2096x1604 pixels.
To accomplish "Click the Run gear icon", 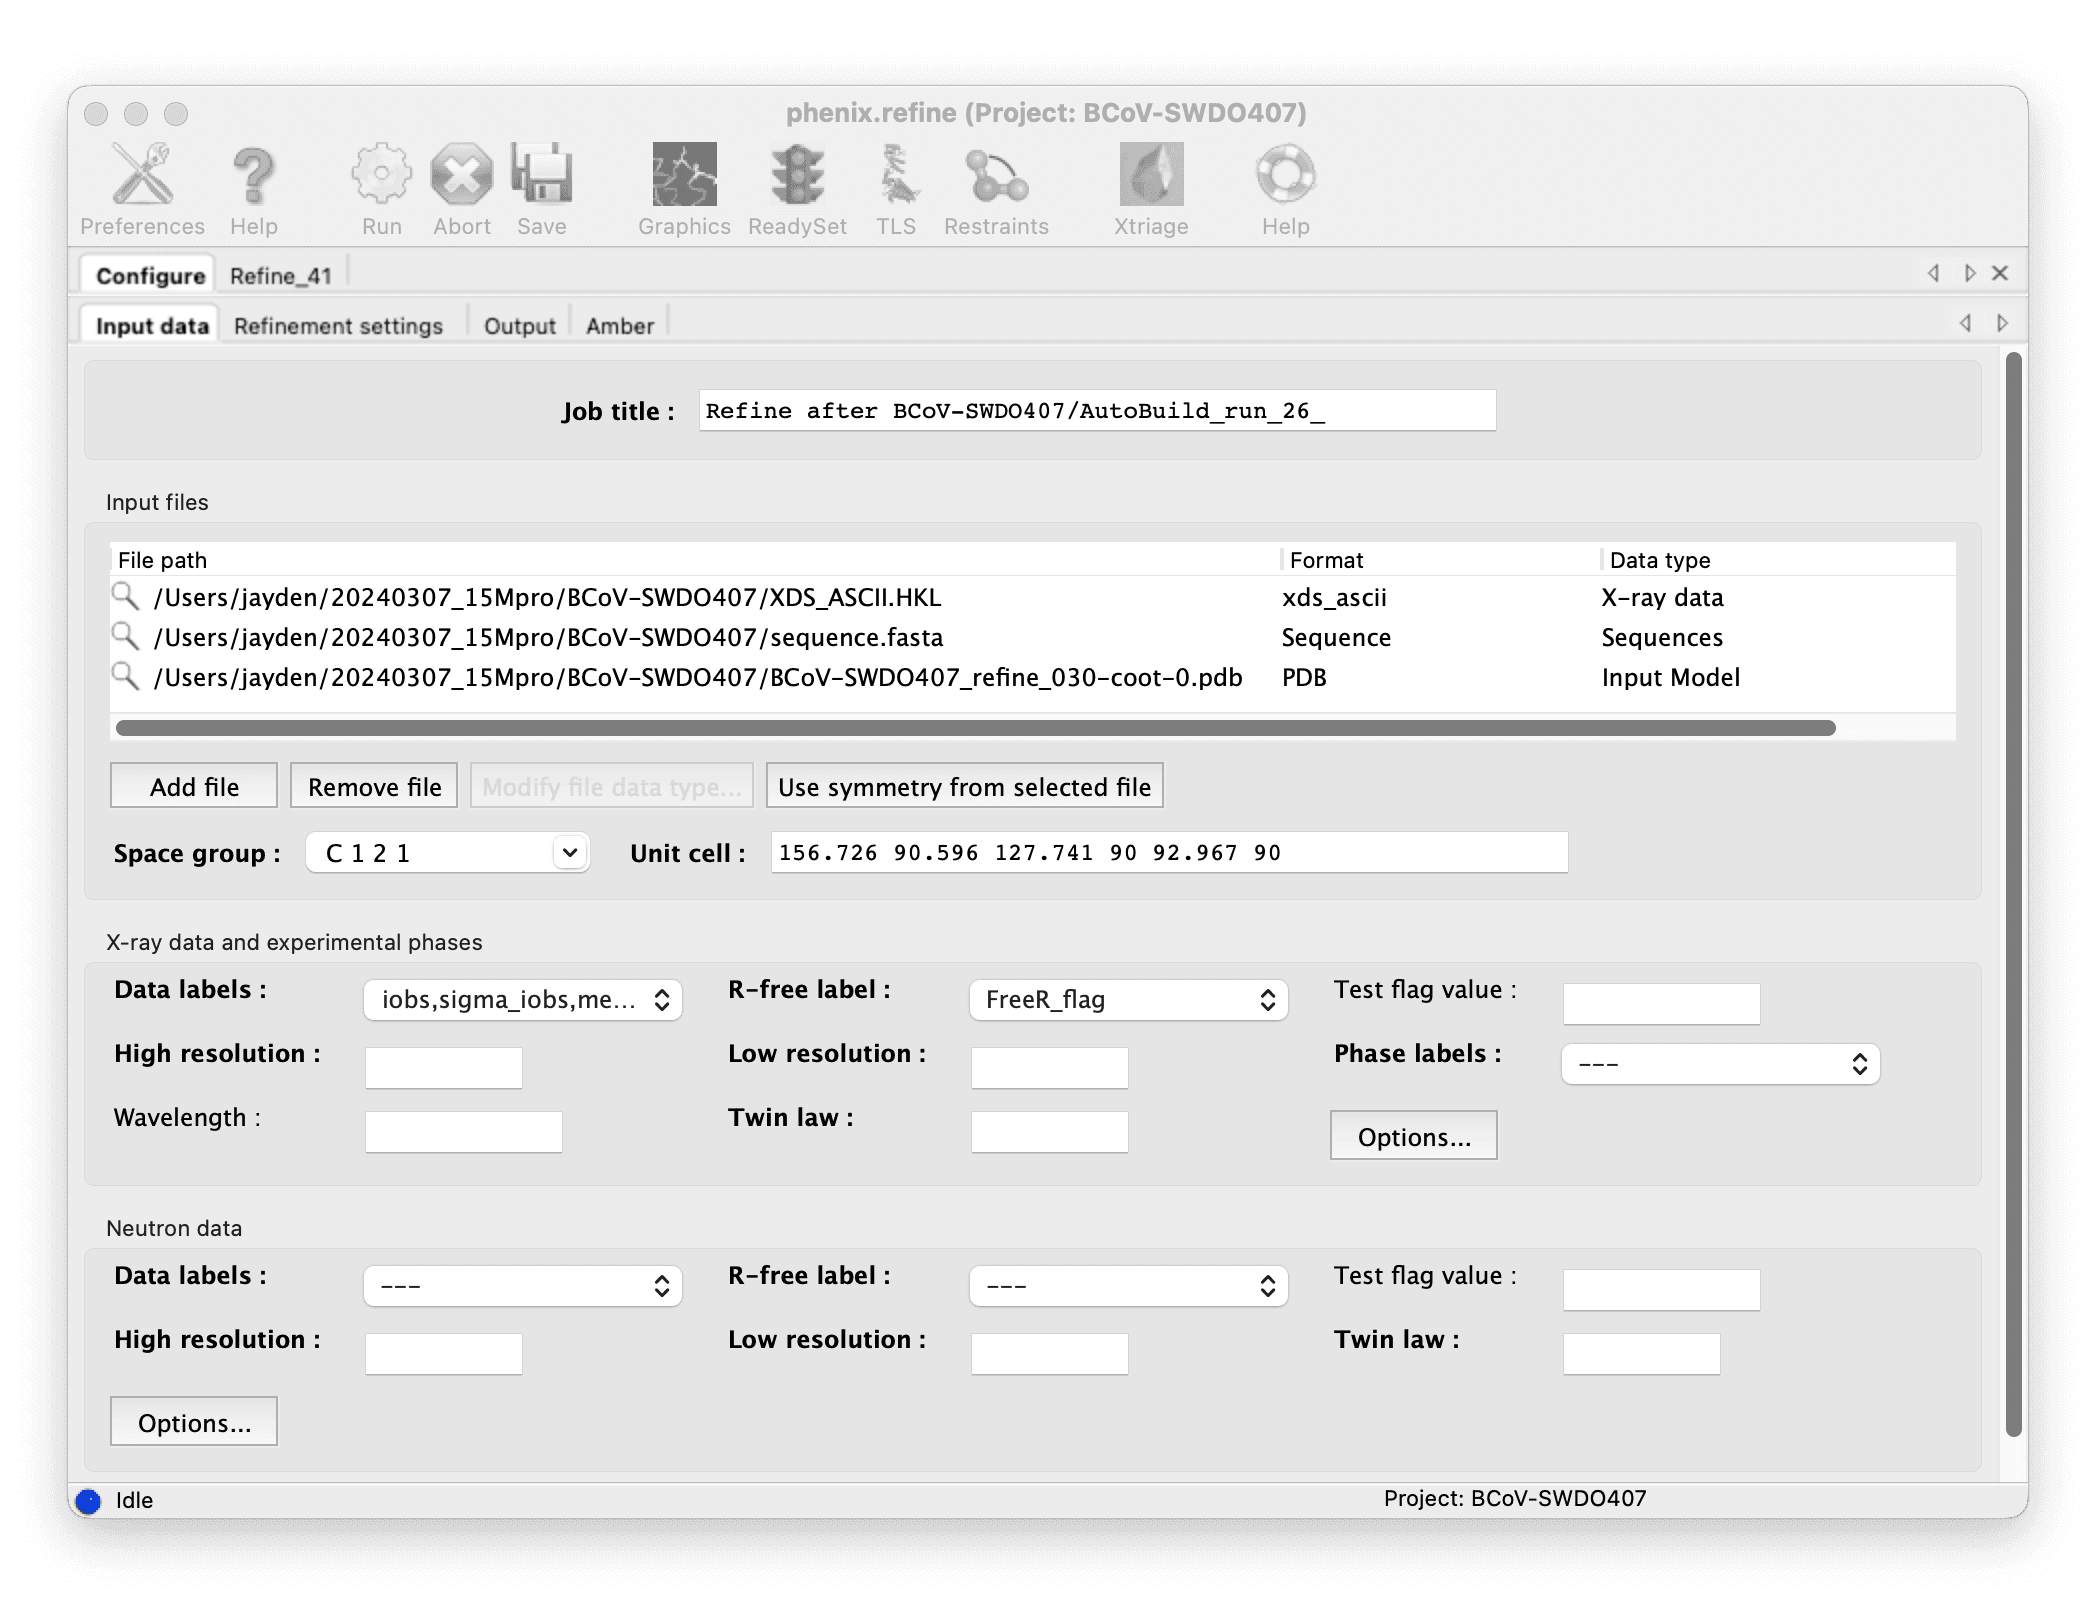I will coord(381,175).
